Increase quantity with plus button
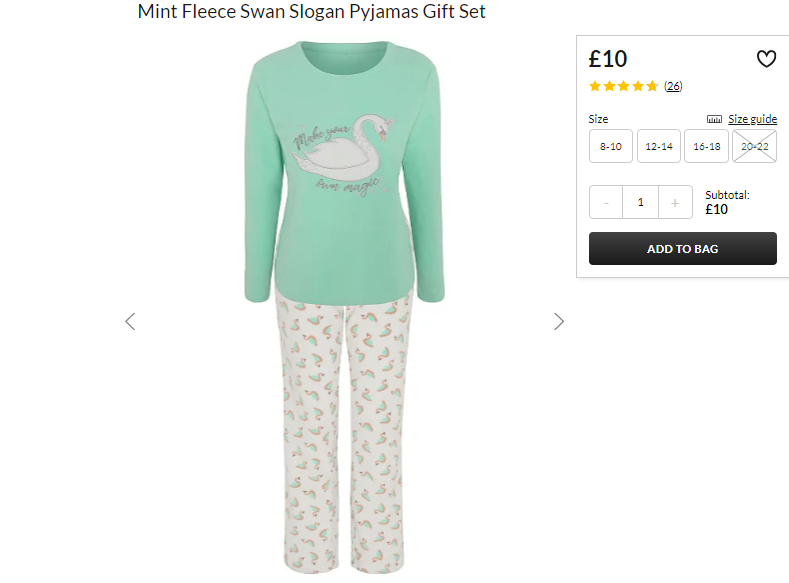This screenshot has height=583, width=789. coord(675,202)
